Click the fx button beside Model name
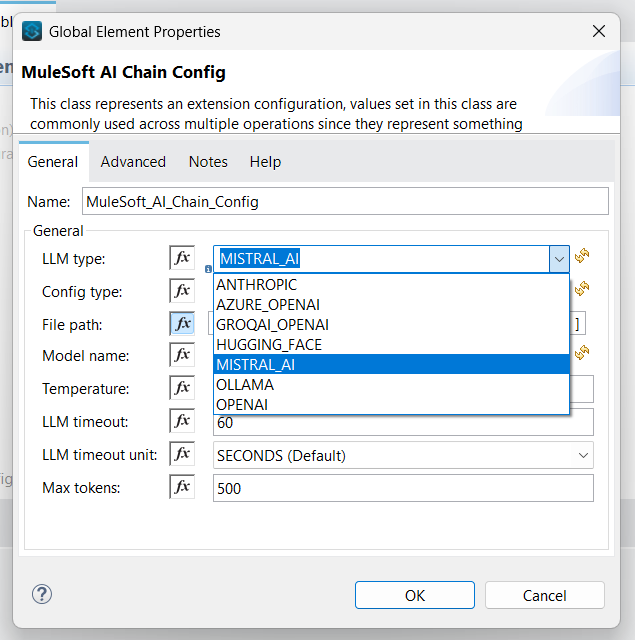Viewport: 635px width, 640px height. 182,354
